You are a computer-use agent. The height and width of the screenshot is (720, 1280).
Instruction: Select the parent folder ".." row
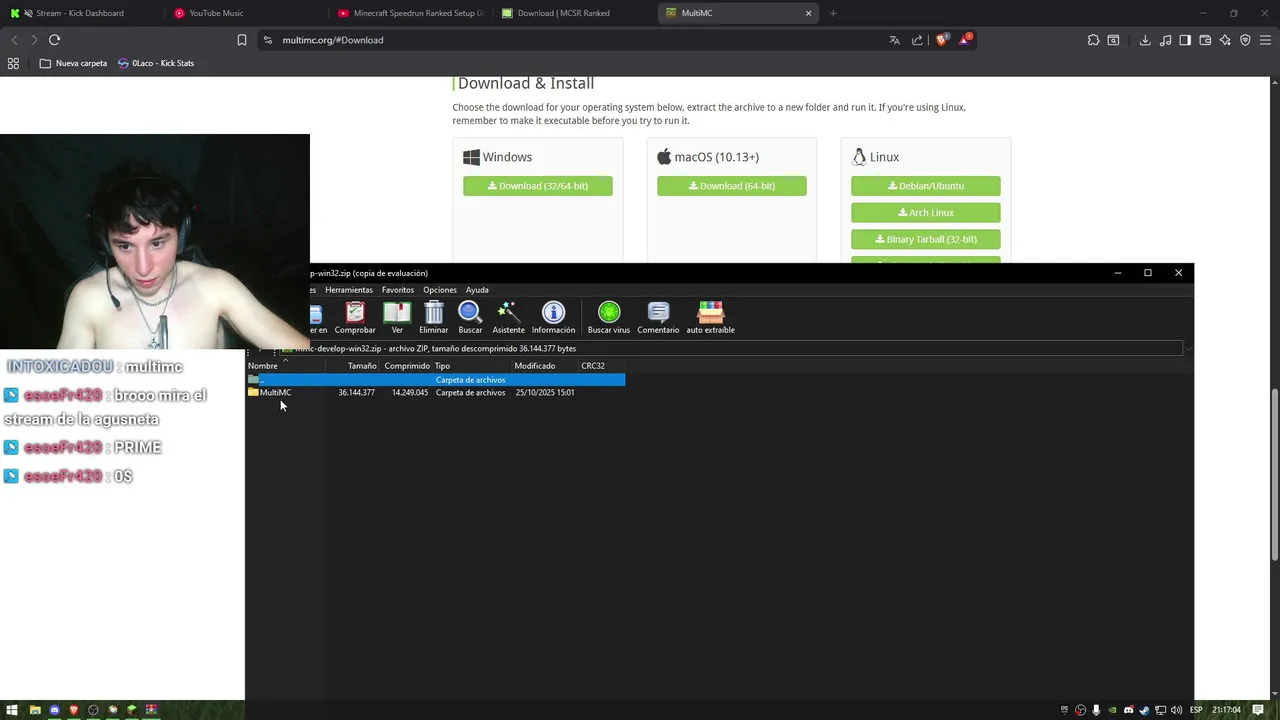pyautogui.click(x=435, y=380)
